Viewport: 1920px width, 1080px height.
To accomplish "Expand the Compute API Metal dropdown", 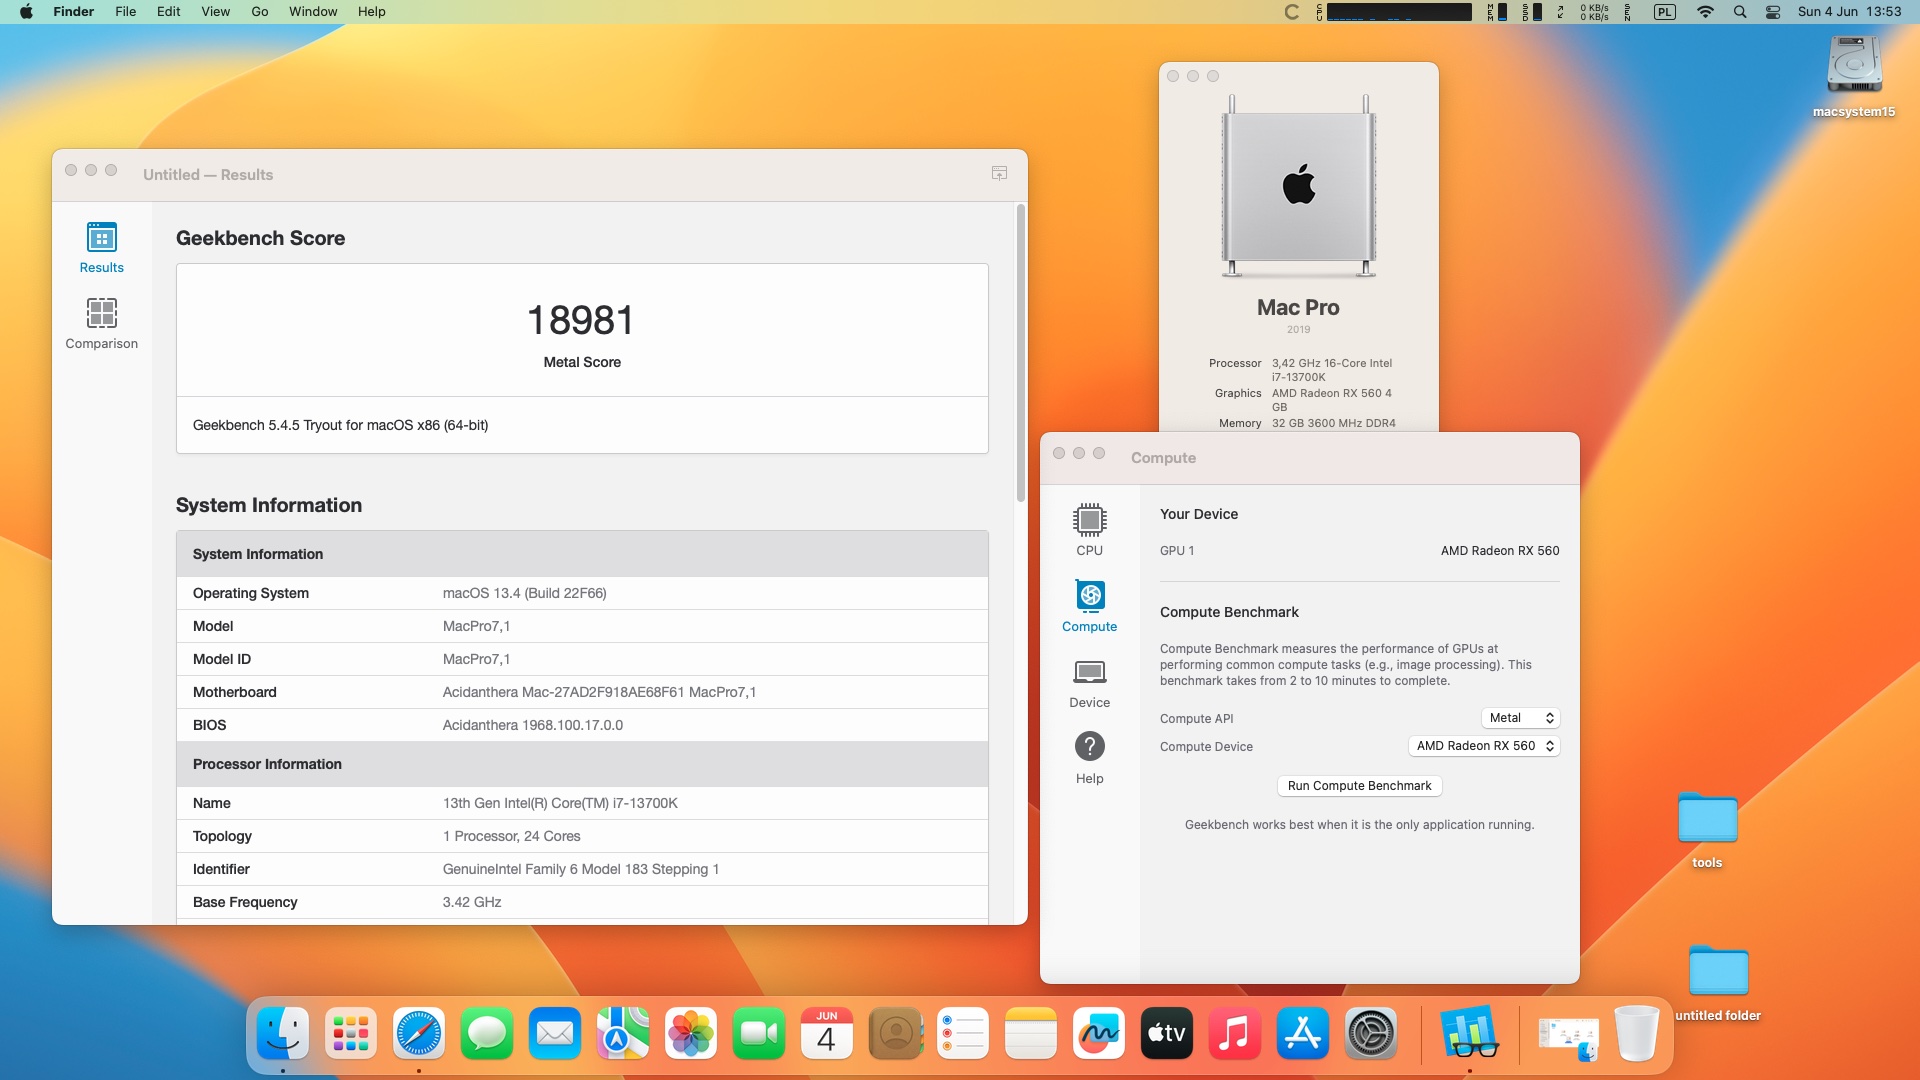I will pyautogui.click(x=1520, y=718).
